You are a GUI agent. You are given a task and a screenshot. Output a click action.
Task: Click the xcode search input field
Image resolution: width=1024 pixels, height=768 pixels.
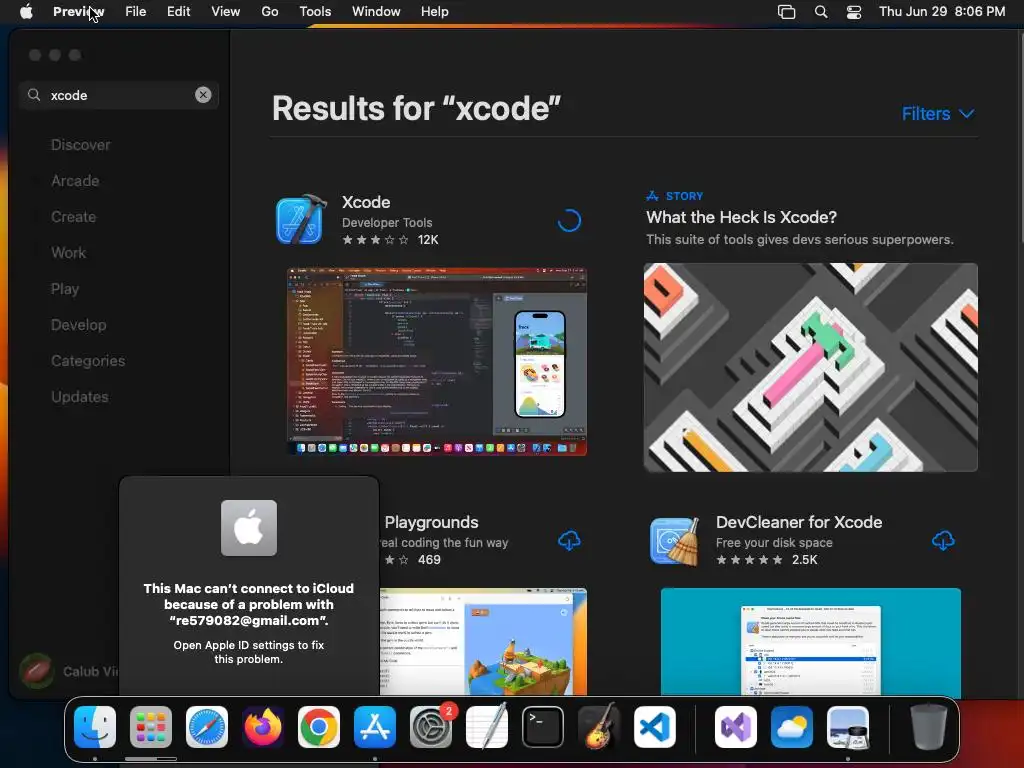(119, 95)
